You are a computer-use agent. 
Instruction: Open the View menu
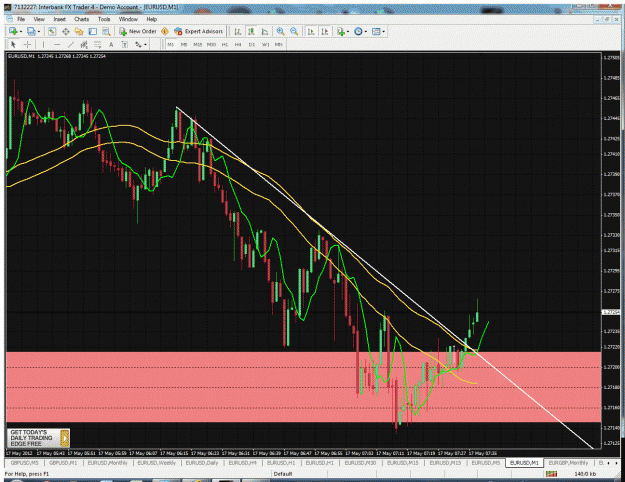click(x=39, y=19)
